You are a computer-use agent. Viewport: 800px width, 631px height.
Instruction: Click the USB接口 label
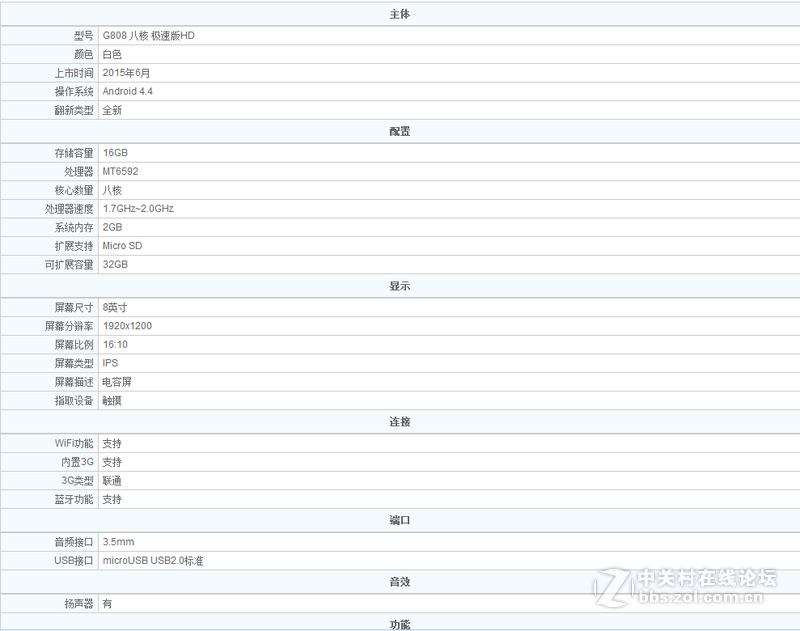74,561
